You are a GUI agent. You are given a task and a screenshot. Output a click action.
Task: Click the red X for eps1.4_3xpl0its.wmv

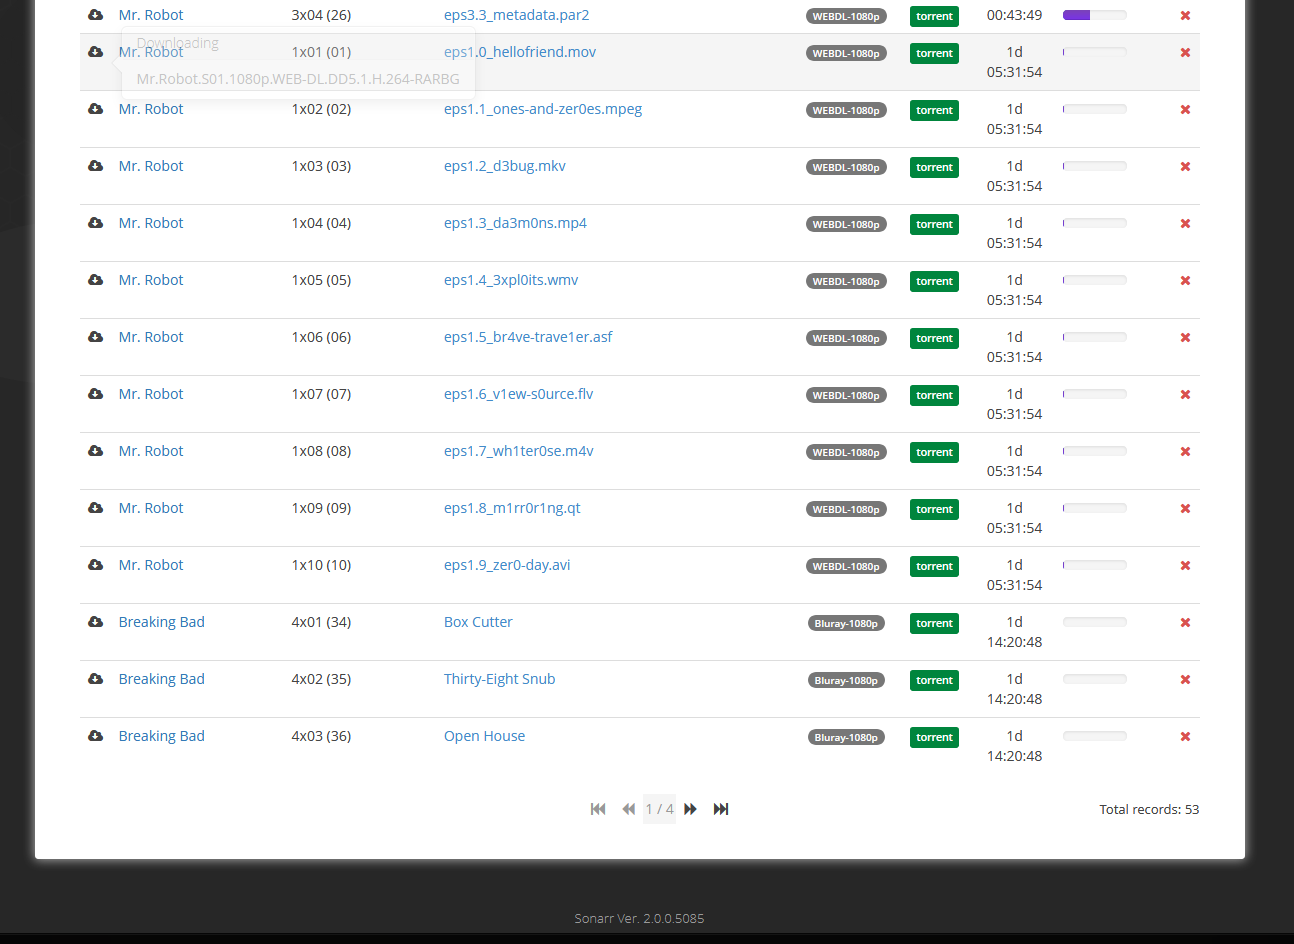1185,279
